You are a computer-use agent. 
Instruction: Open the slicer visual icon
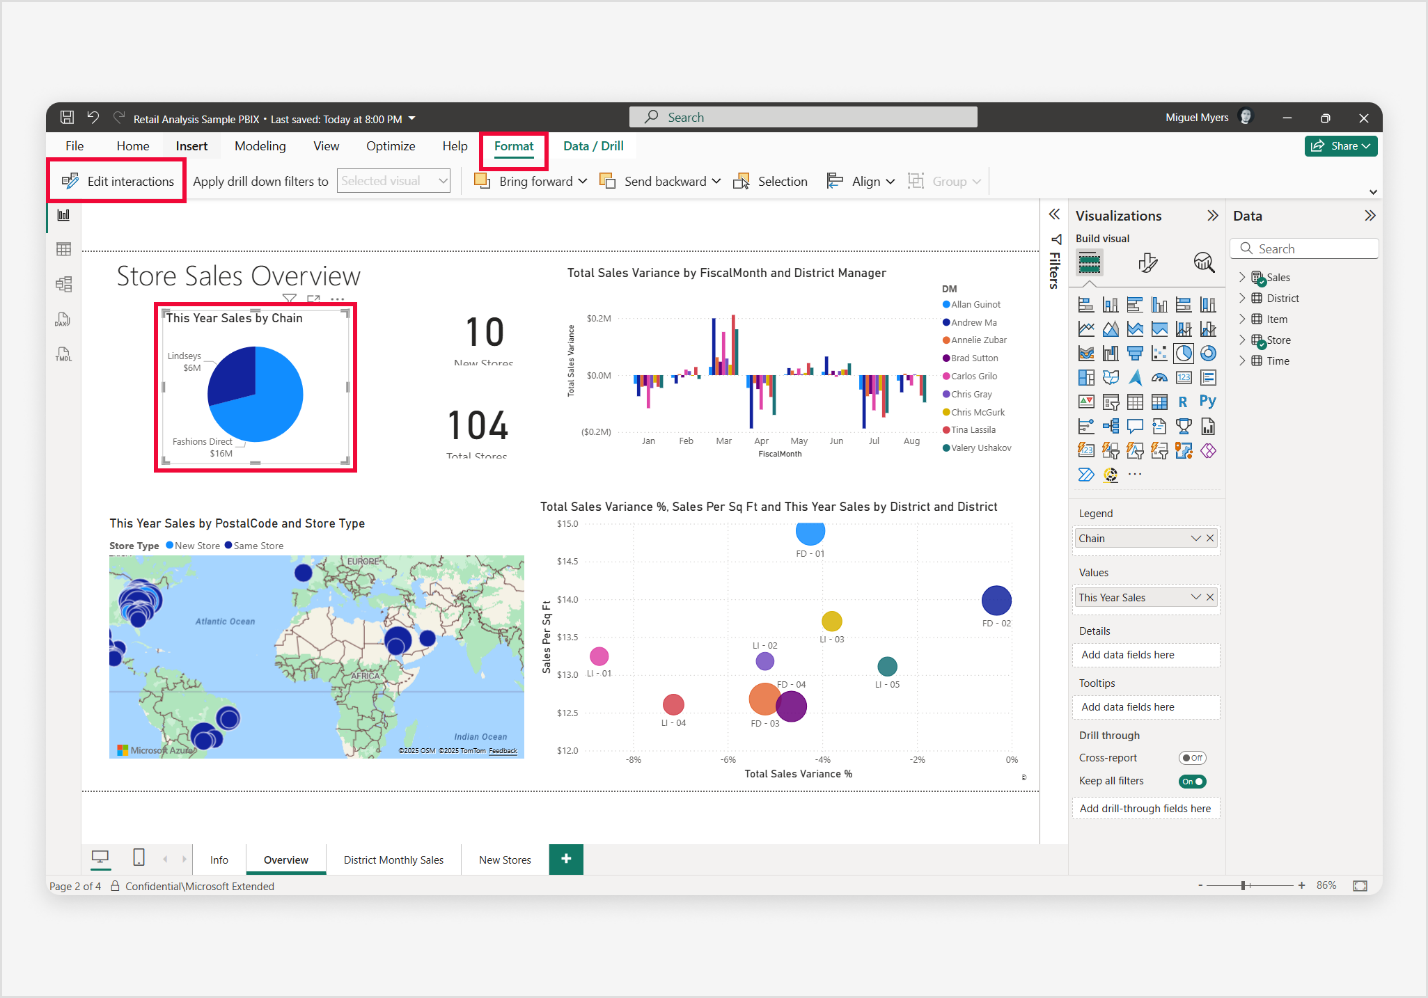1111,401
